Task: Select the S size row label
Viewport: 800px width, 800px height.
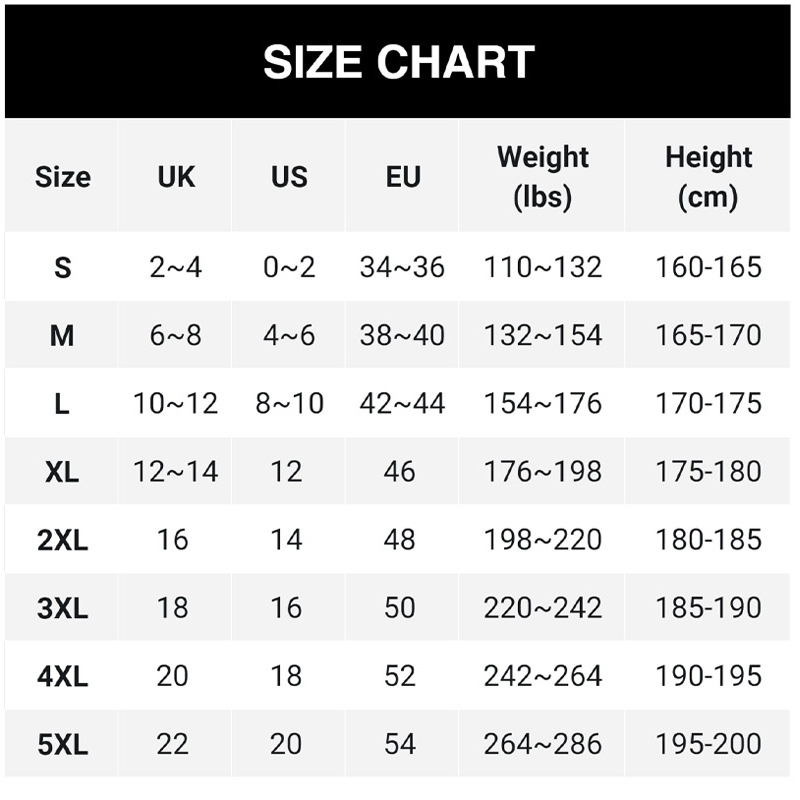Action: pyautogui.click(x=62, y=267)
